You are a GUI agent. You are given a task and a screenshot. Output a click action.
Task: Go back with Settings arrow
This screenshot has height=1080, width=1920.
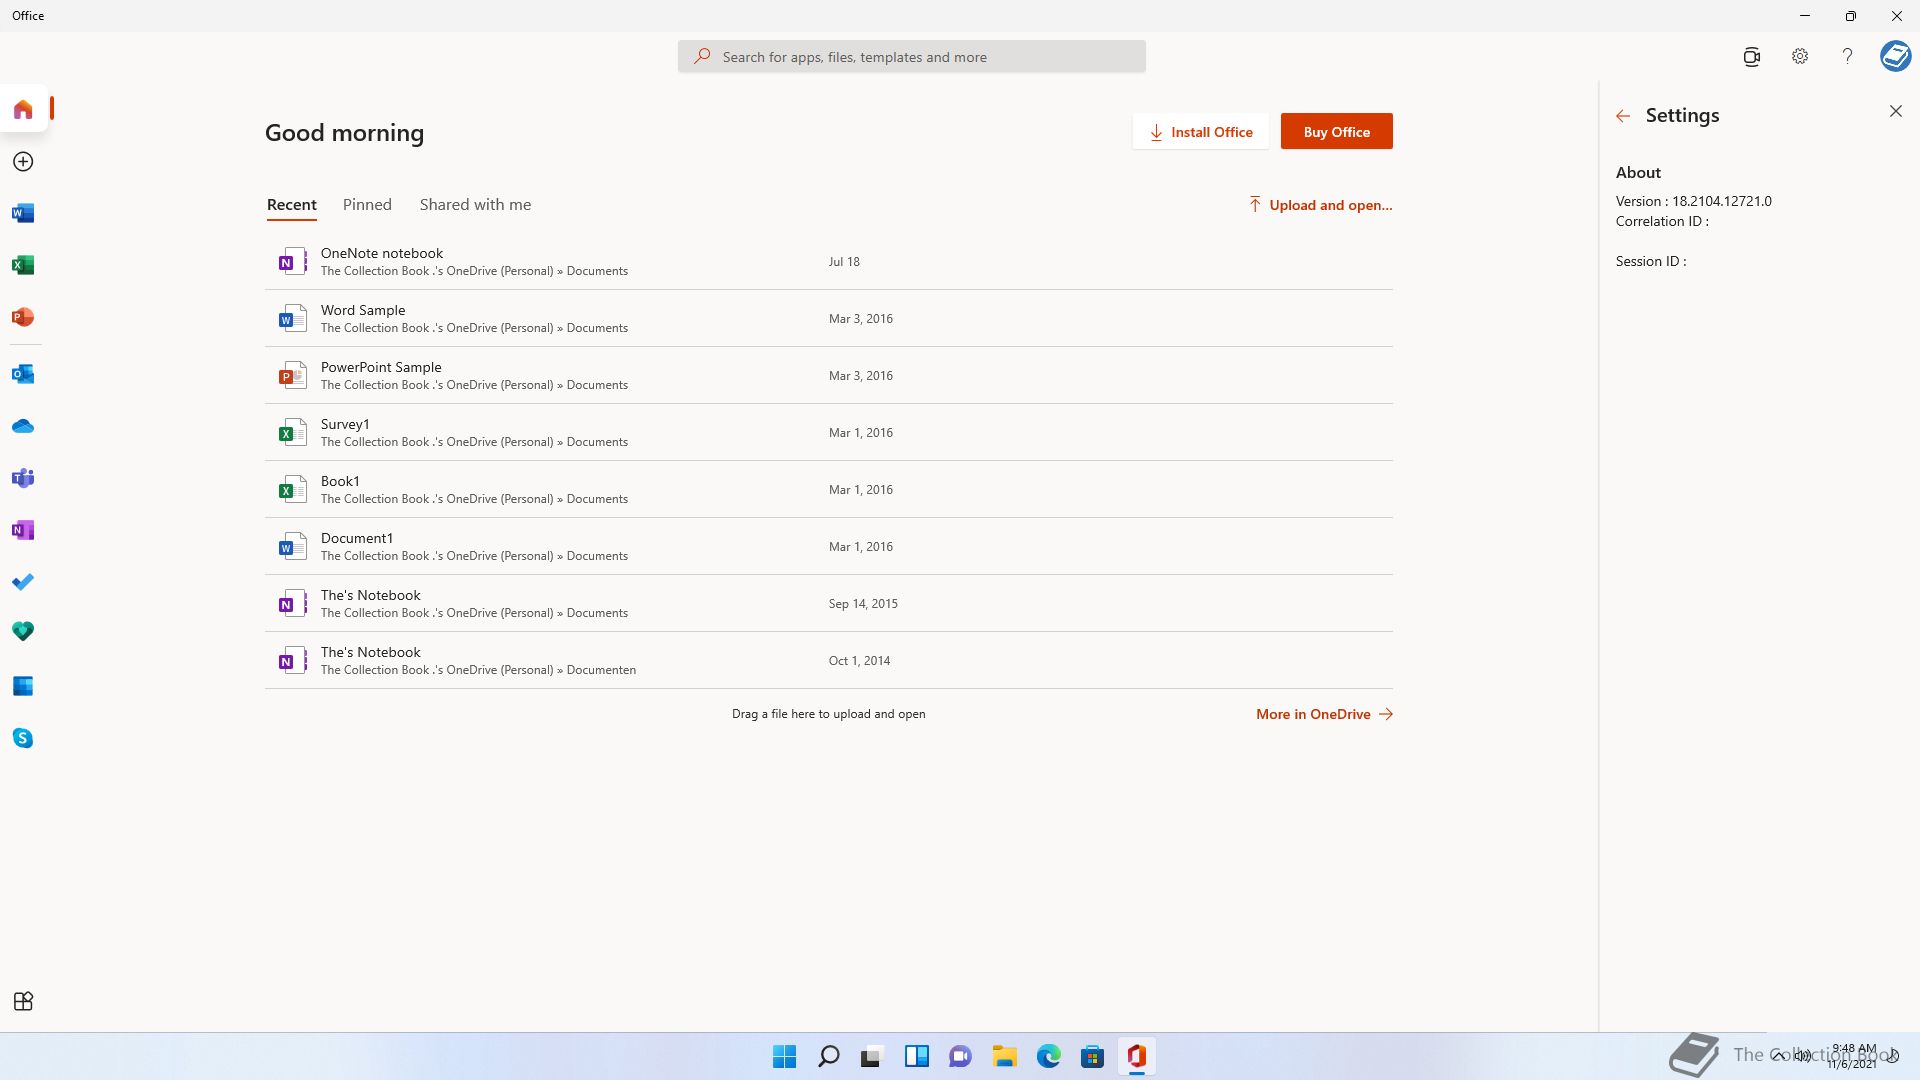(1623, 116)
